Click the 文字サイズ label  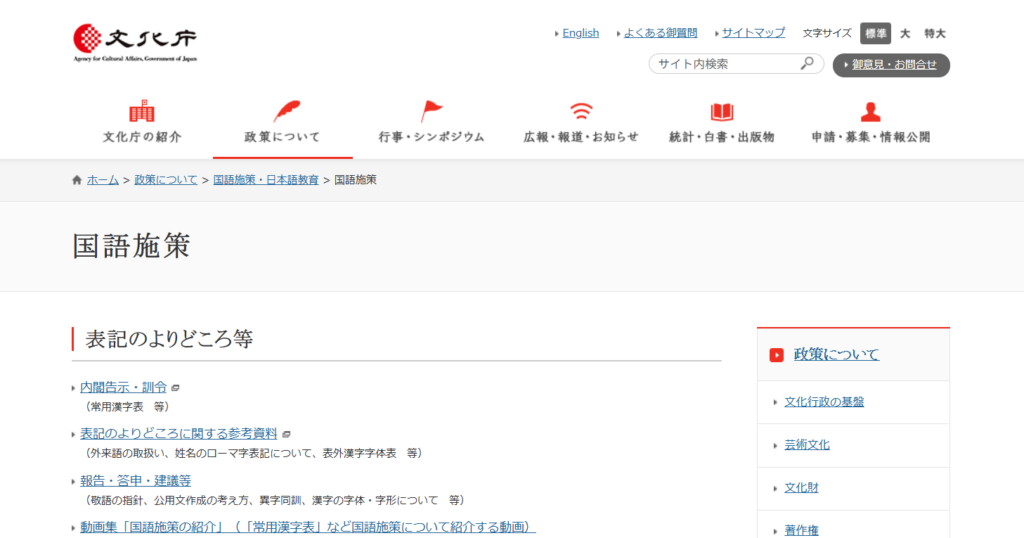pos(827,33)
